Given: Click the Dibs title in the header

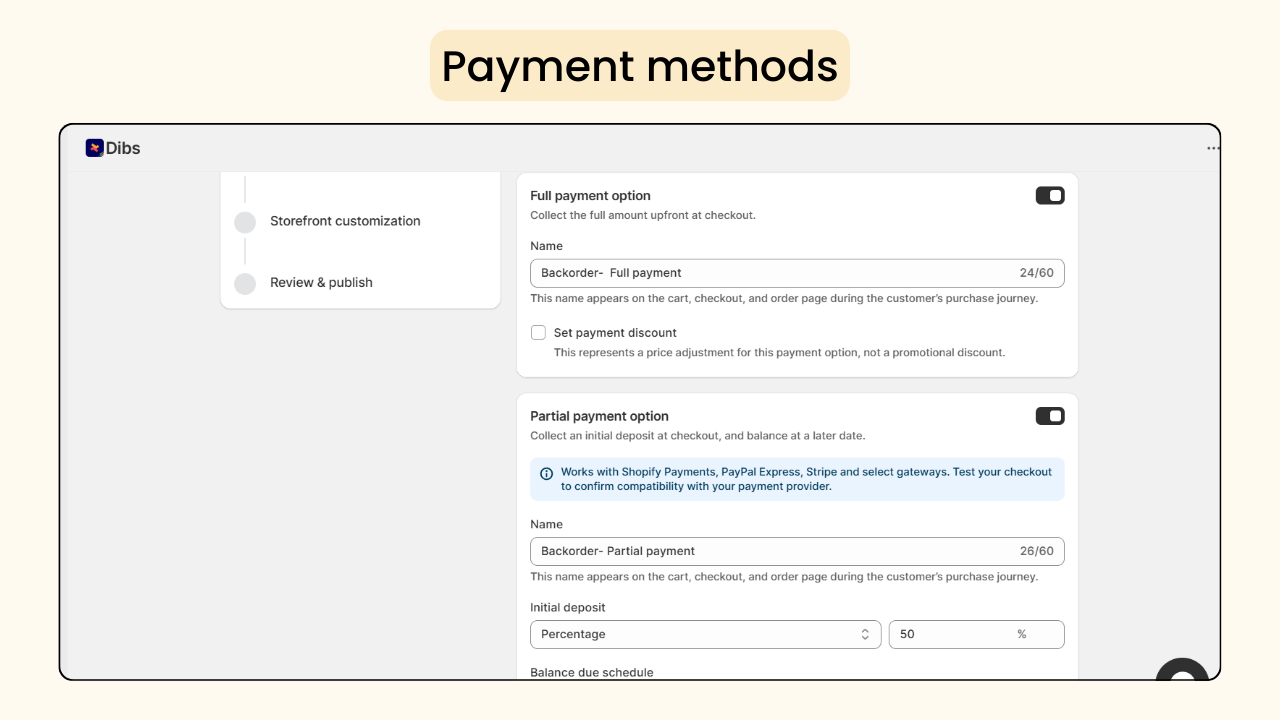Looking at the screenshot, I should (124, 147).
